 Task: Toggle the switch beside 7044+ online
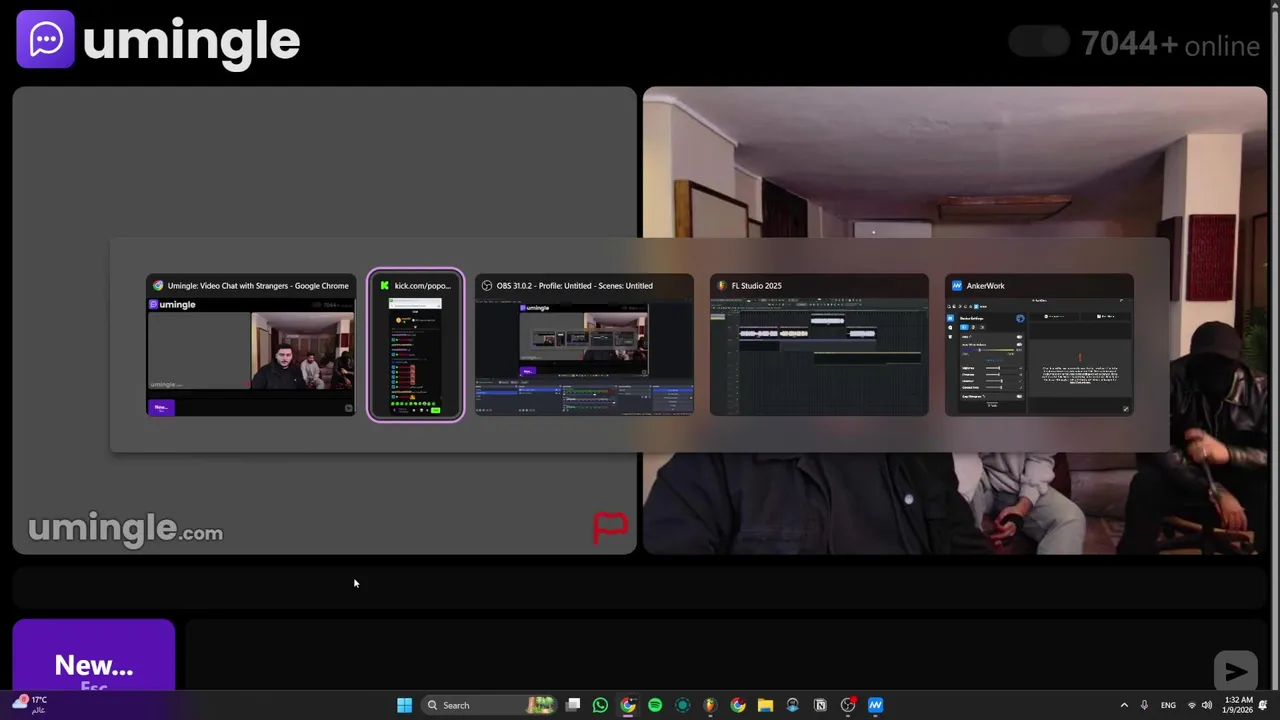[x=1039, y=42]
